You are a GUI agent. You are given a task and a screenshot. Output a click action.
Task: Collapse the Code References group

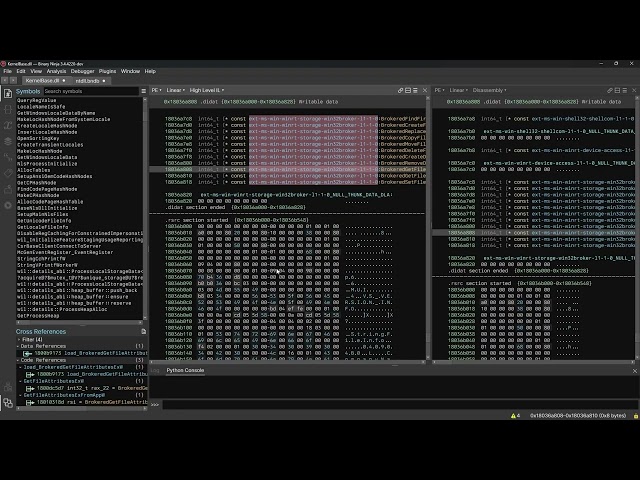coord(18,360)
